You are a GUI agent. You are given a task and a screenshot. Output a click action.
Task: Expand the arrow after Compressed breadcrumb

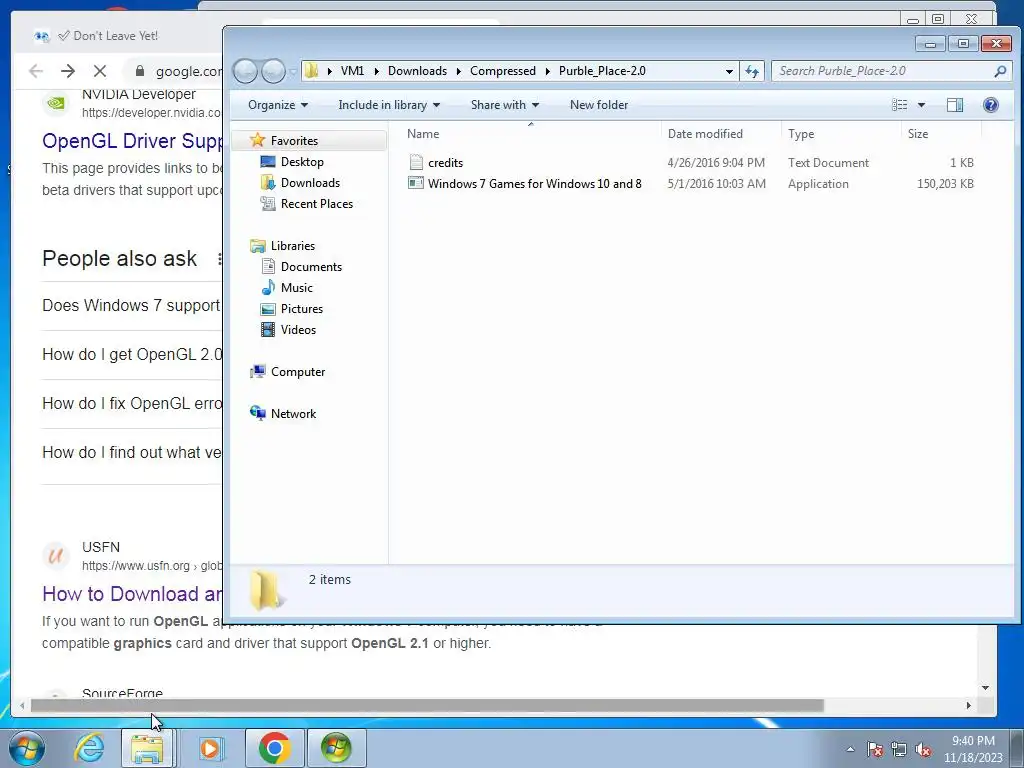coord(547,71)
